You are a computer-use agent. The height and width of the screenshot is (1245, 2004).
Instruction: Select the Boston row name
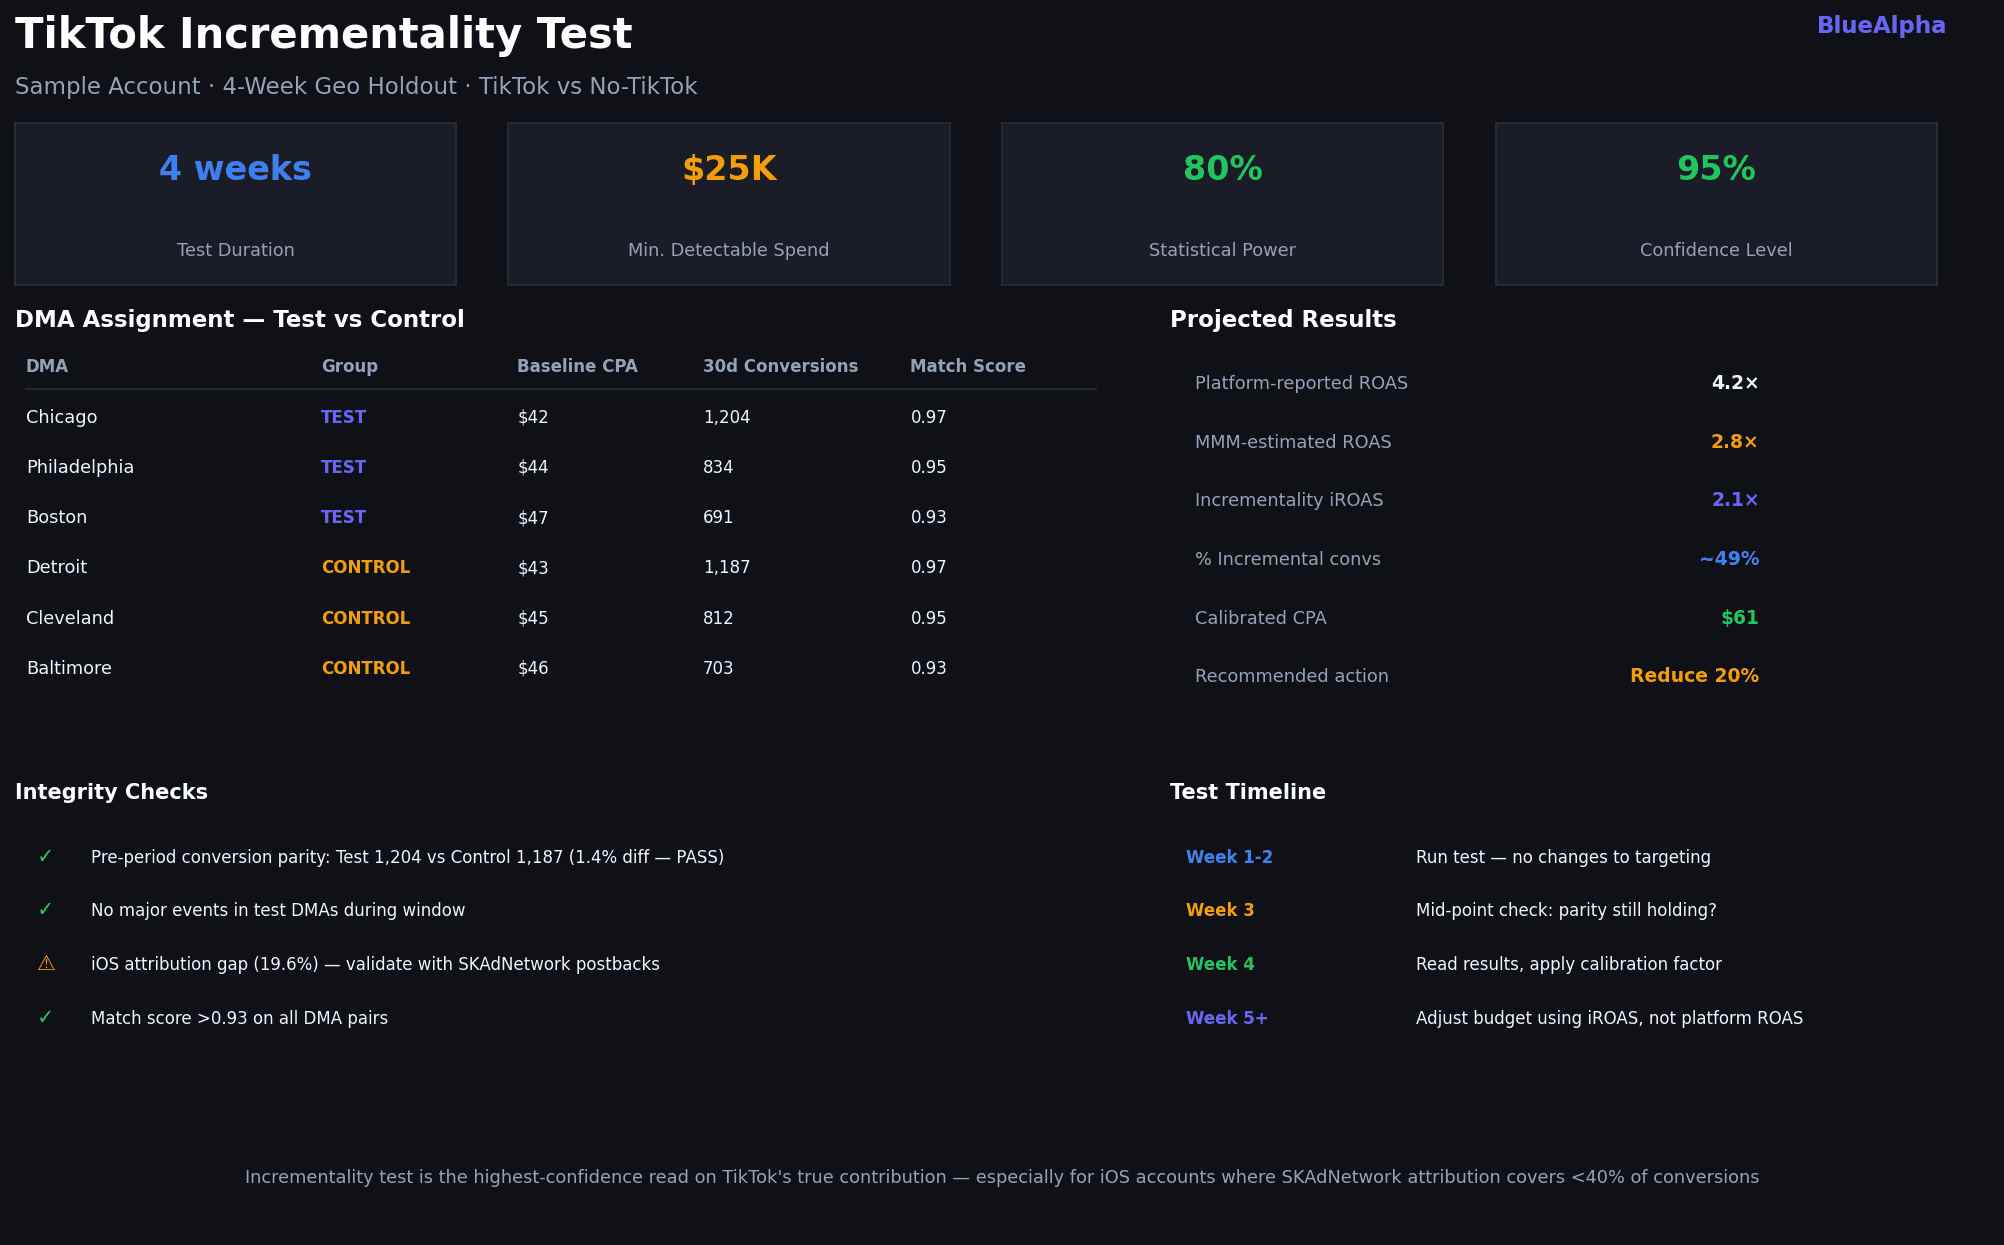(57, 517)
